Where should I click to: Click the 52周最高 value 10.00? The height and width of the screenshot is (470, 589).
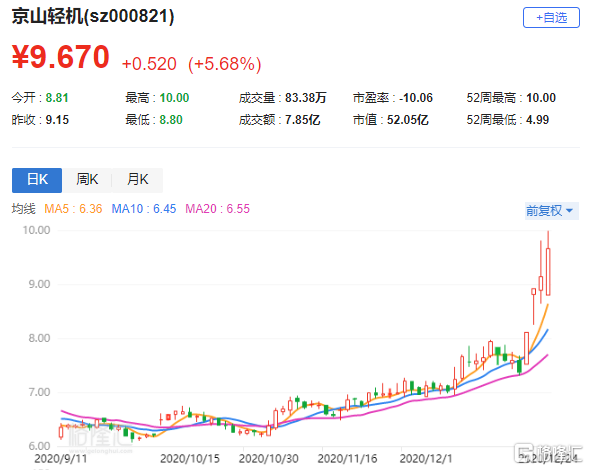click(541, 98)
